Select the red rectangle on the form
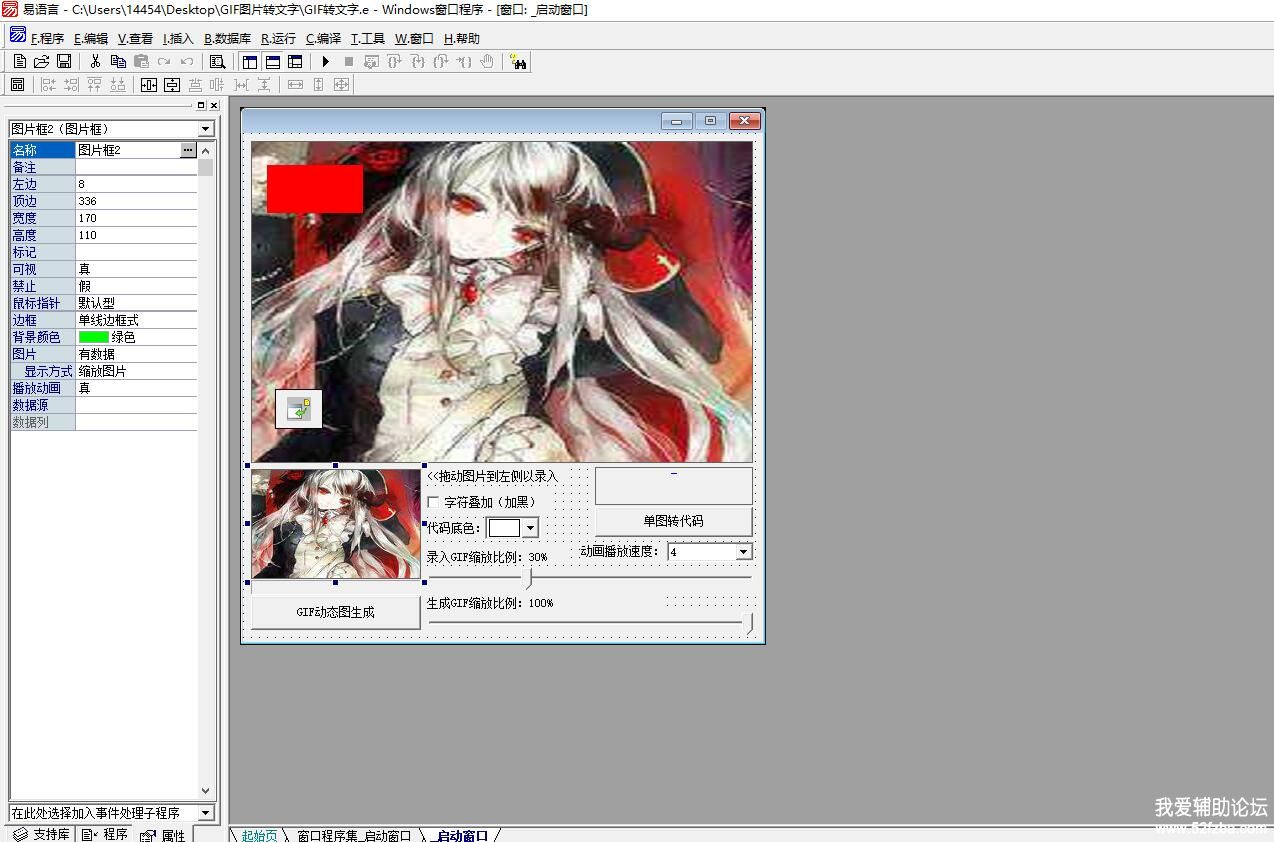The width and height of the screenshot is (1274, 842). coord(314,188)
